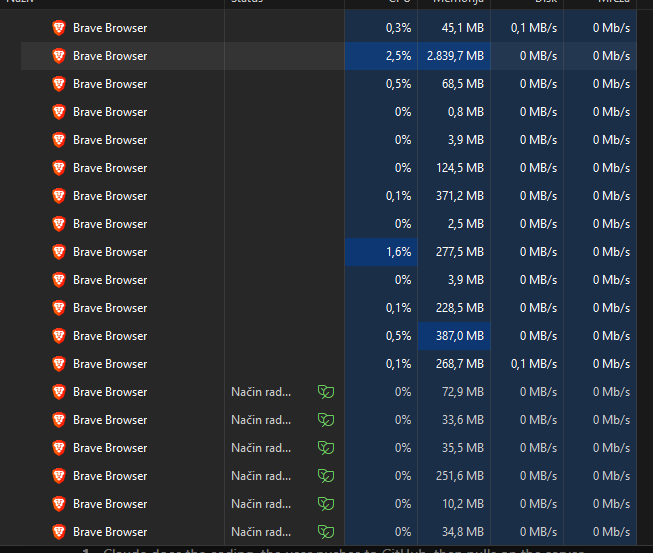The width and height of the screenshot is (653, 553).
Task: Click 'Način rad...' status in the 72,9 MB row
Action: coord(261,392)
